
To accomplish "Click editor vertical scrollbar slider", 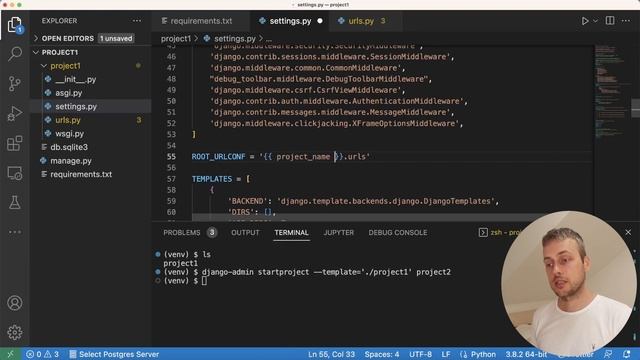I will 636,108.
